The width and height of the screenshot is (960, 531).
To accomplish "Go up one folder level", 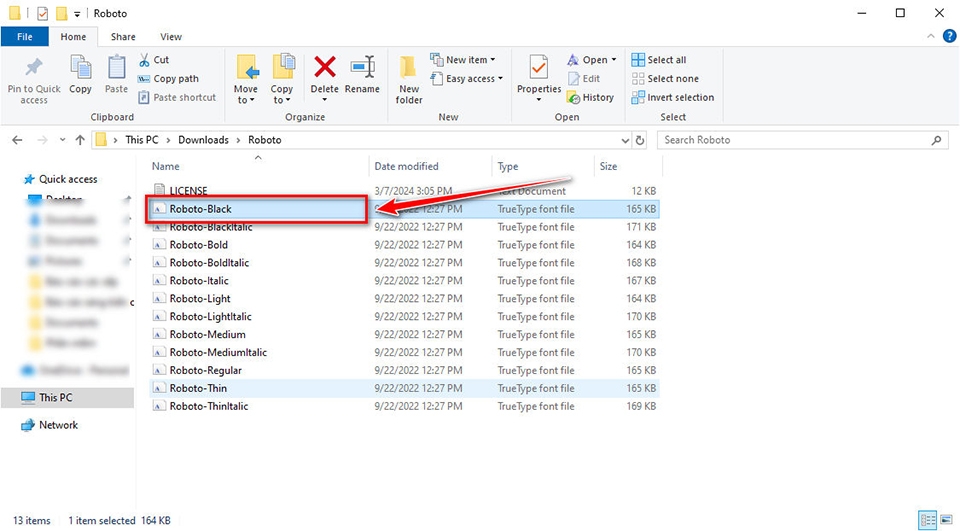I will [x=80, y=140].
